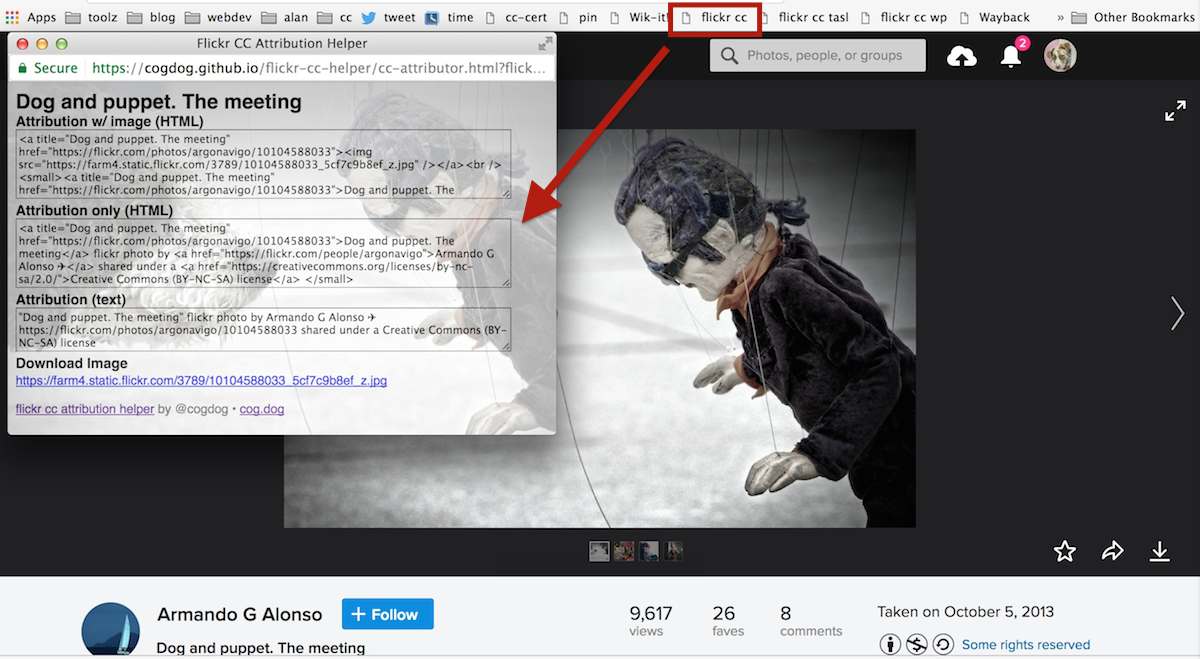Open the Apps grid in bookmarks bar

point(30,17)
